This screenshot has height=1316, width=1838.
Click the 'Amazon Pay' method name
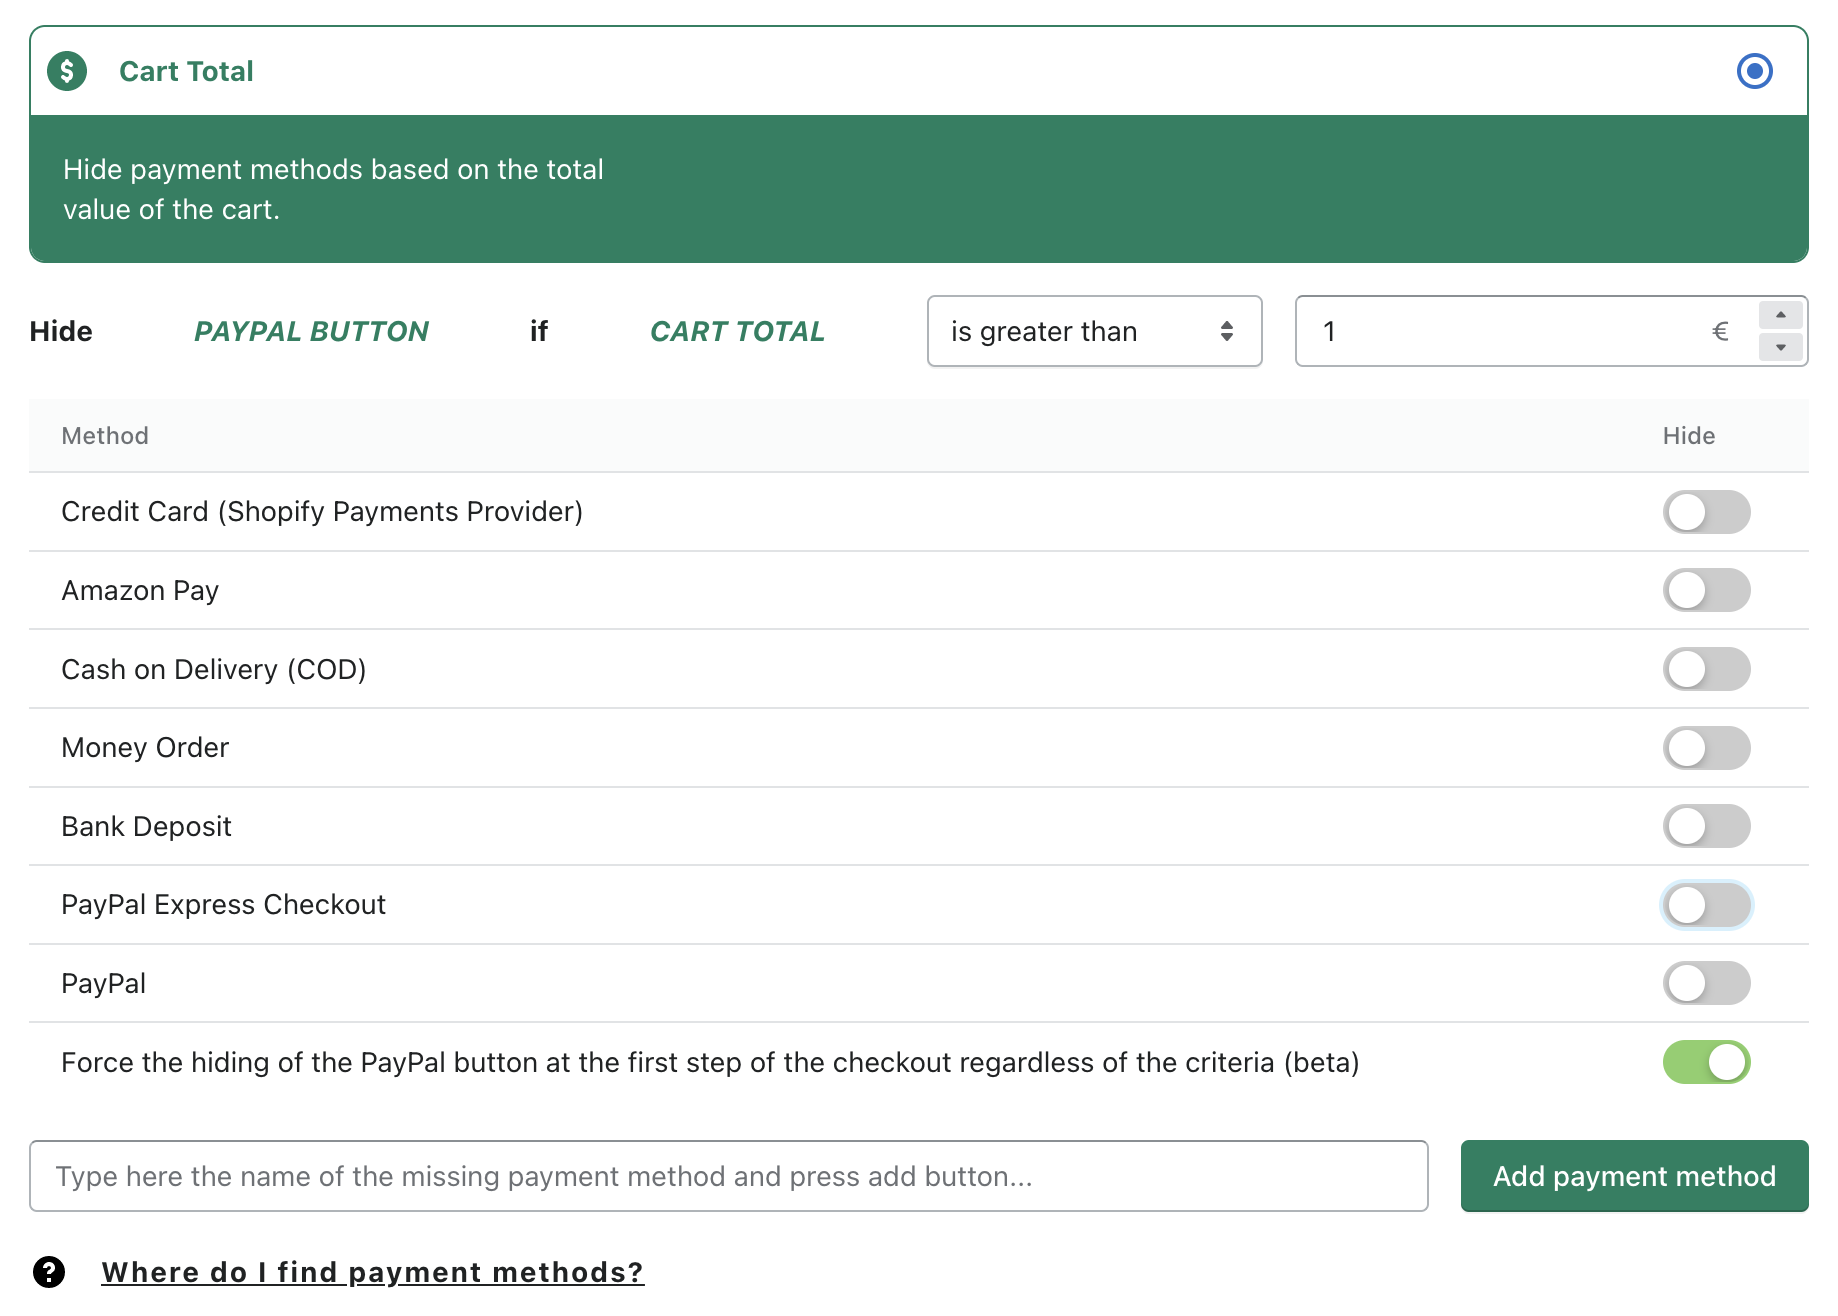(140, 591)
